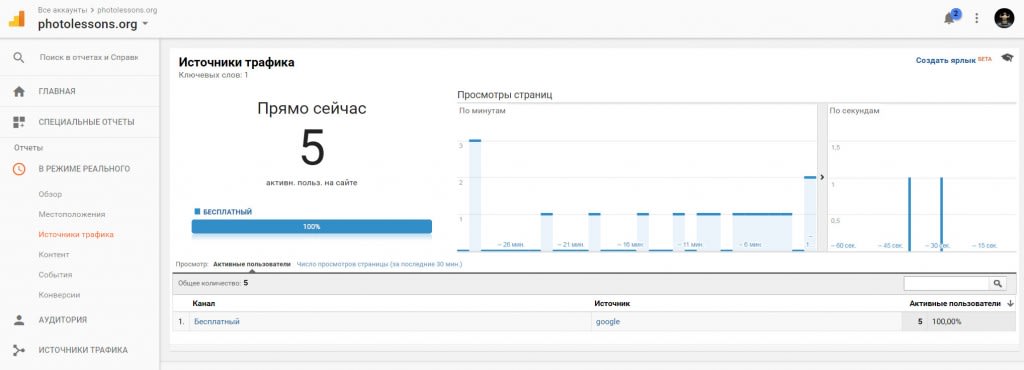1024x370 pixels.
Task: Click the sort arrow beside Активные пользователи
Action: point(1010,303)
